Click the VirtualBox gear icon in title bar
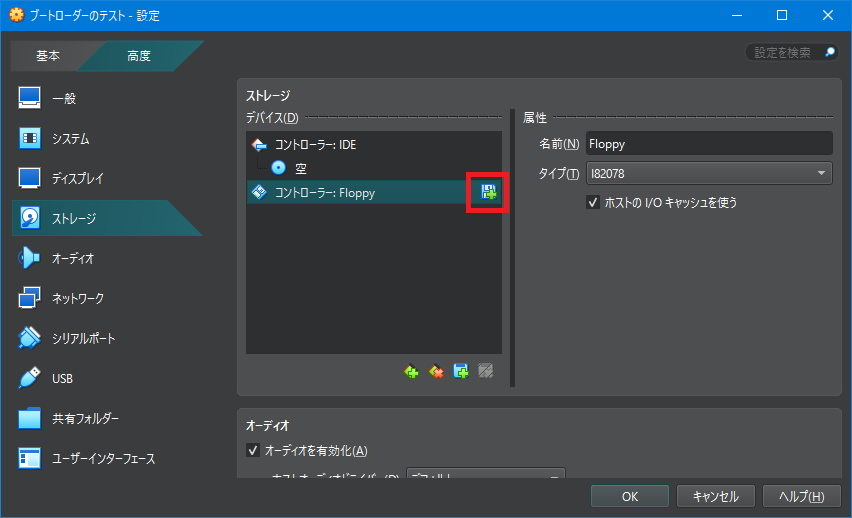The width and height of the screenshot is (852, 518). [x=16, y=15]
